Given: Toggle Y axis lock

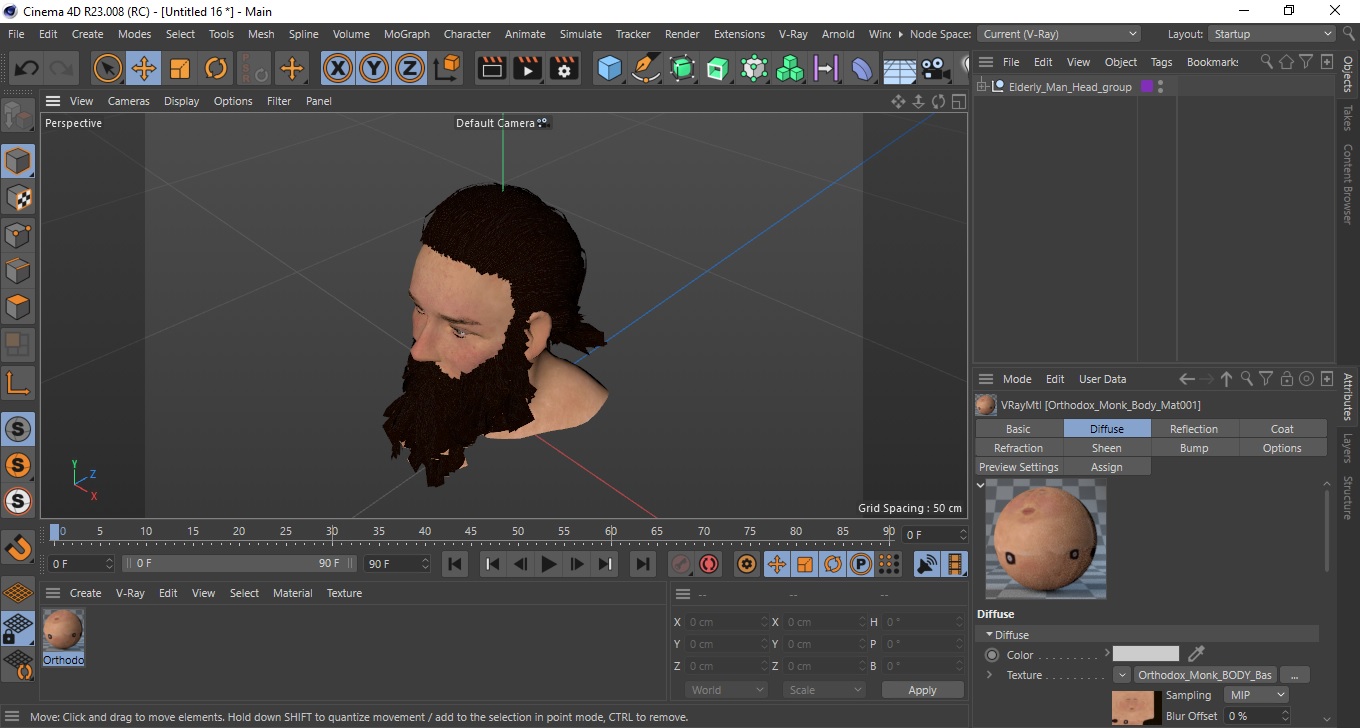Looking at the screenshot, I should [374, 69].
